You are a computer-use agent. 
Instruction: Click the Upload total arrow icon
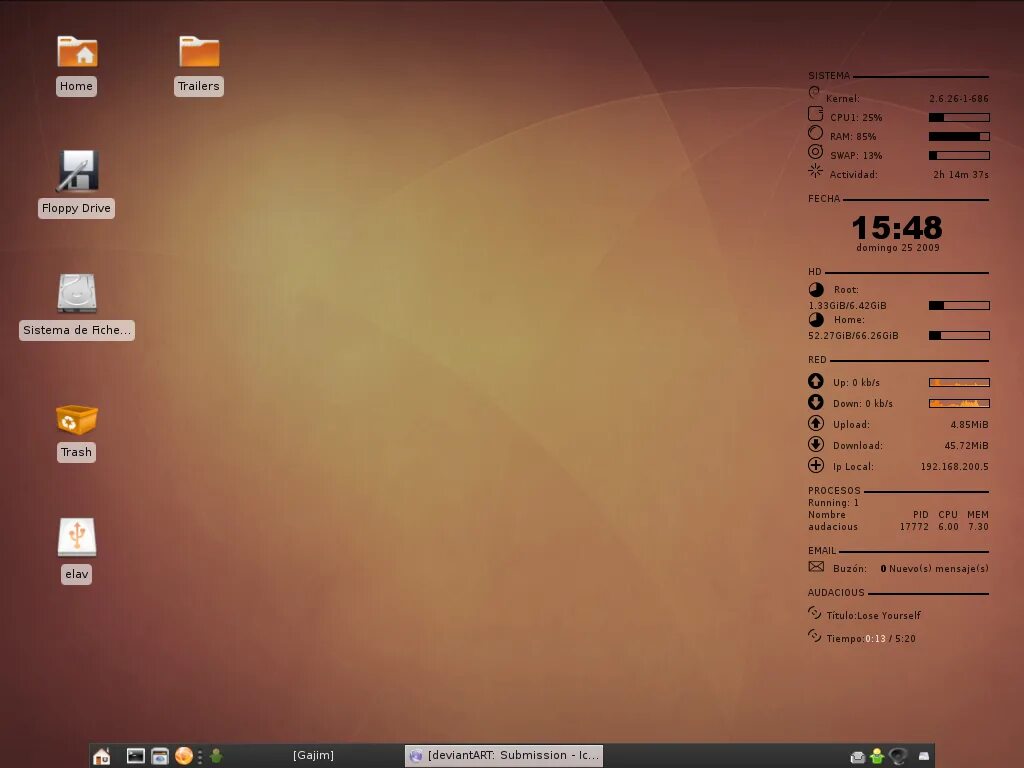[x=816, y=423]
